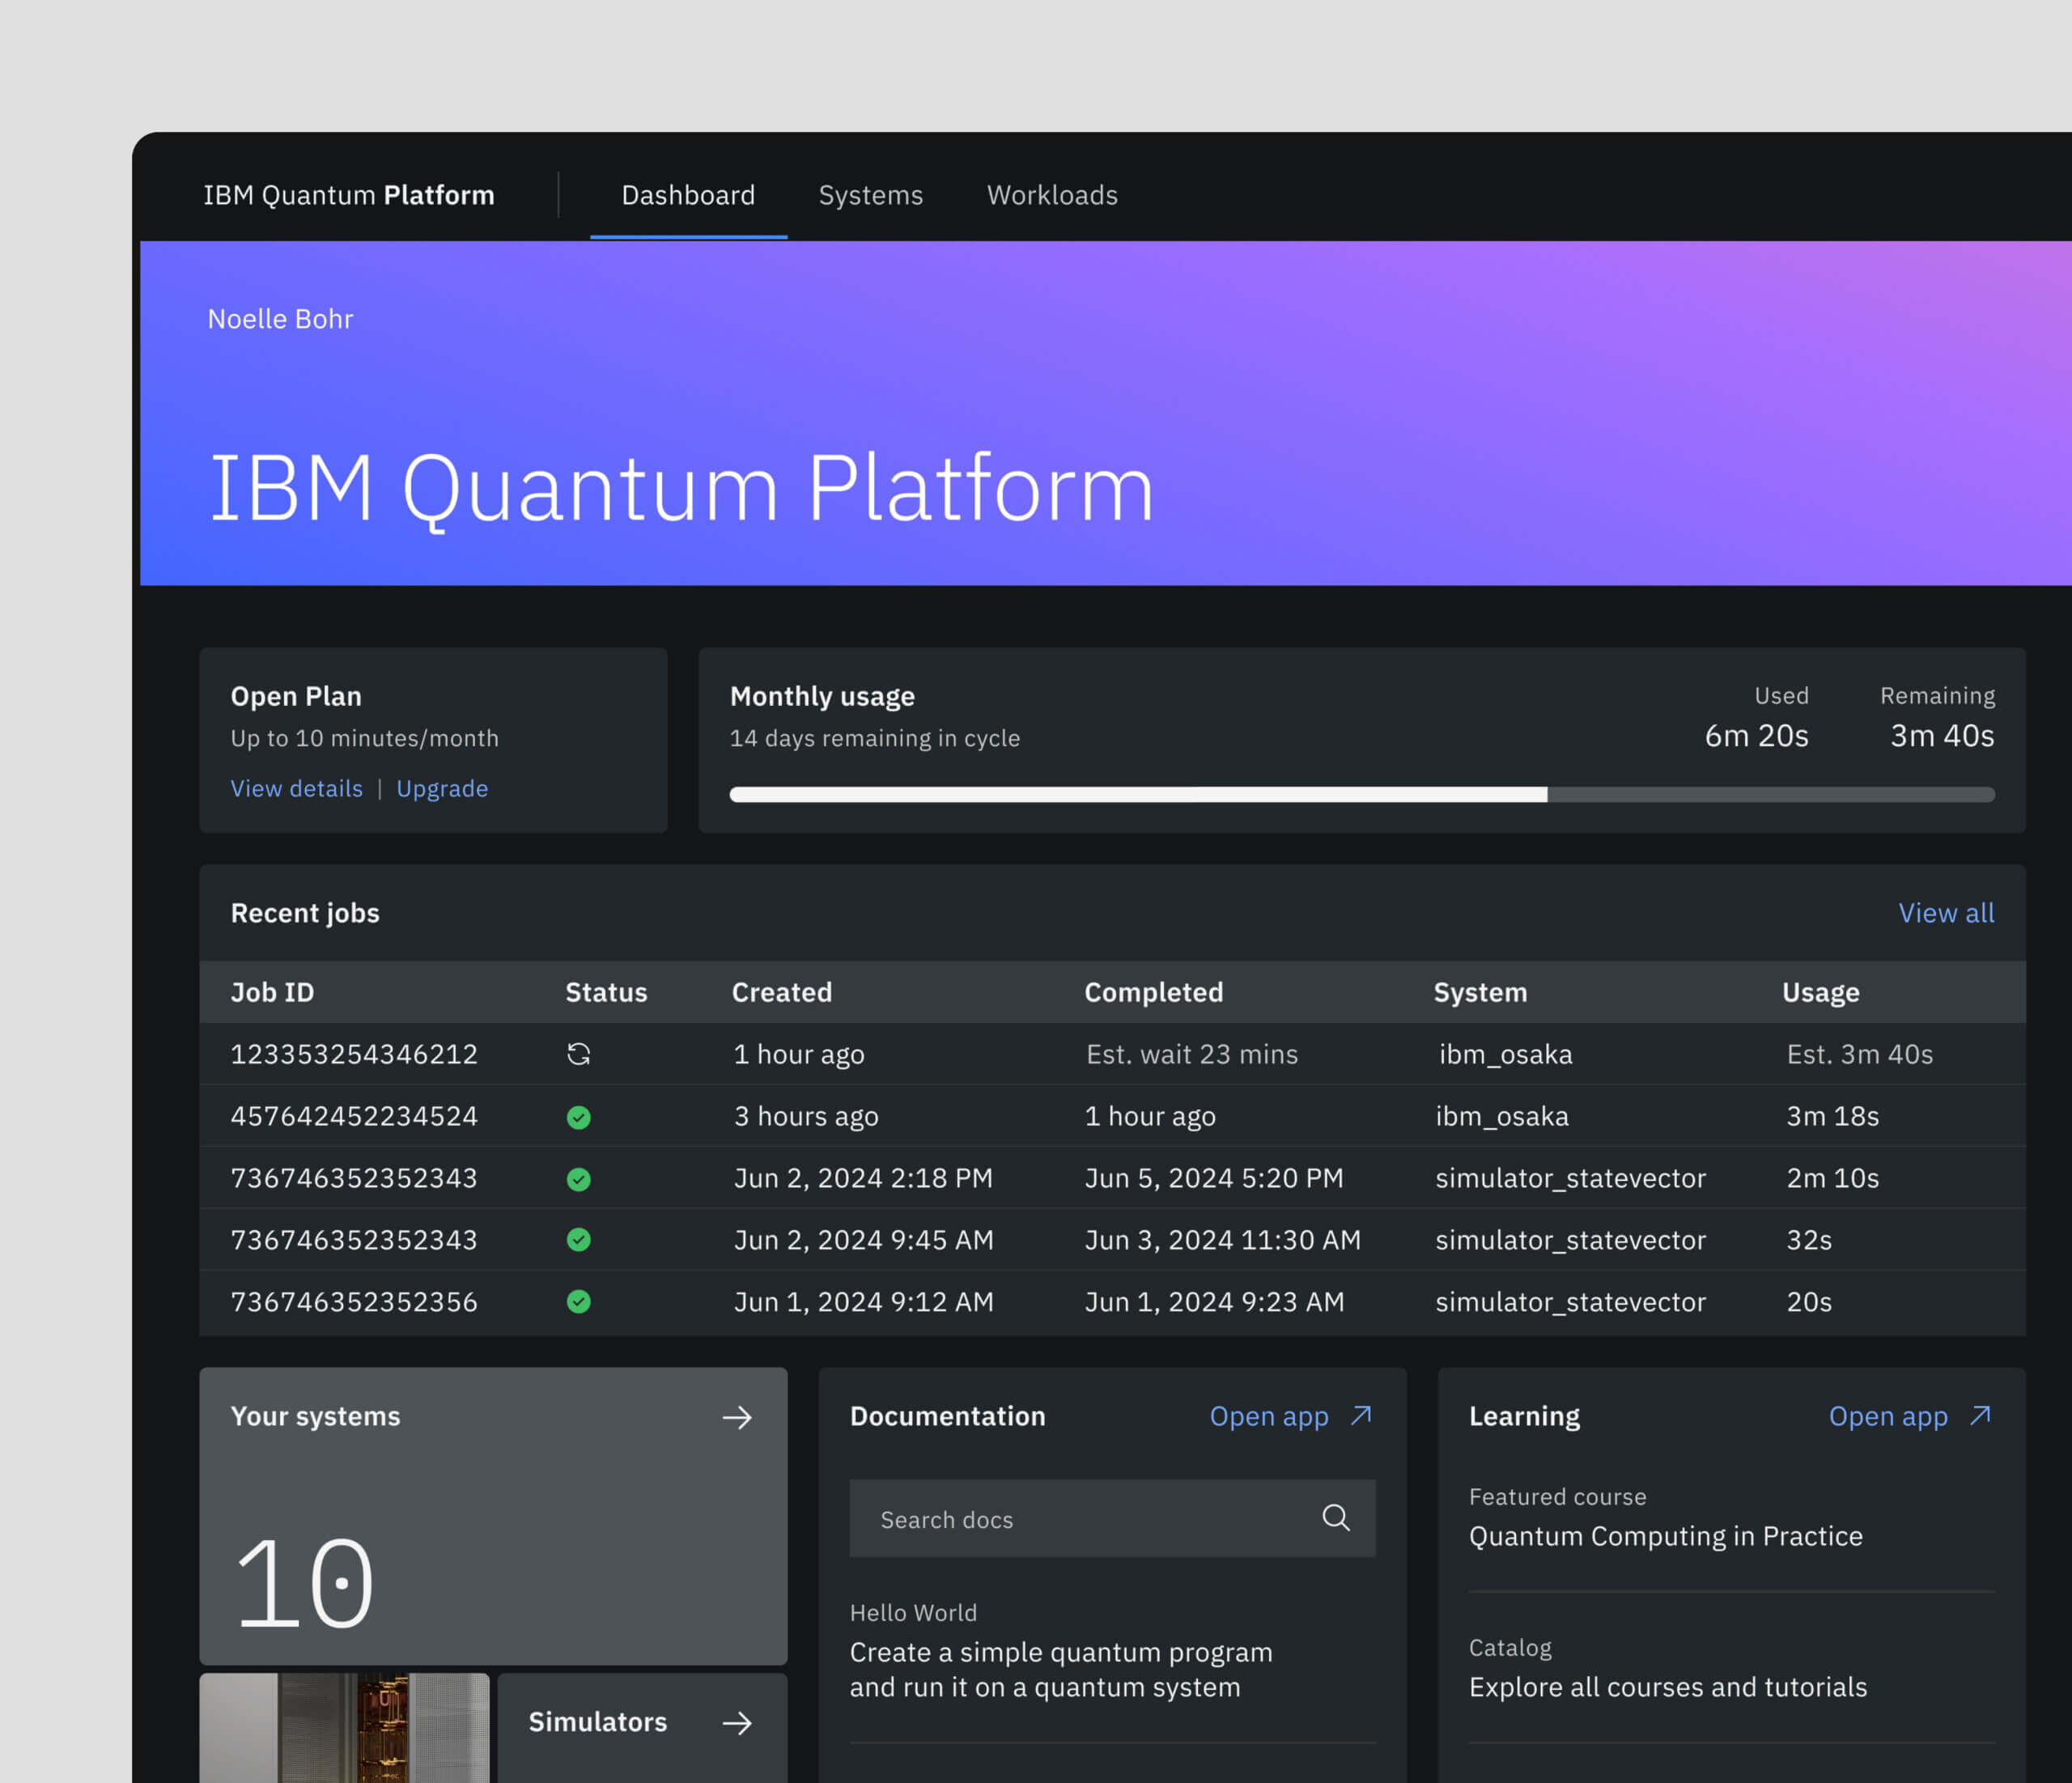Click the '2m 10s' usage value
The height and width of the screenshot is (1783, 2072).
pyautogui.click(x=1833, y=1178)
